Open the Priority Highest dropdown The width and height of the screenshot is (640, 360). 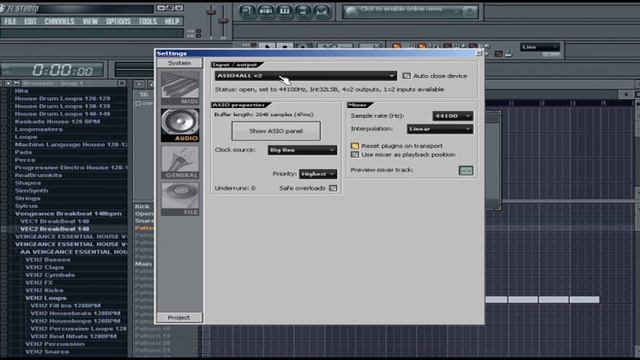click(x=318, y=174)
